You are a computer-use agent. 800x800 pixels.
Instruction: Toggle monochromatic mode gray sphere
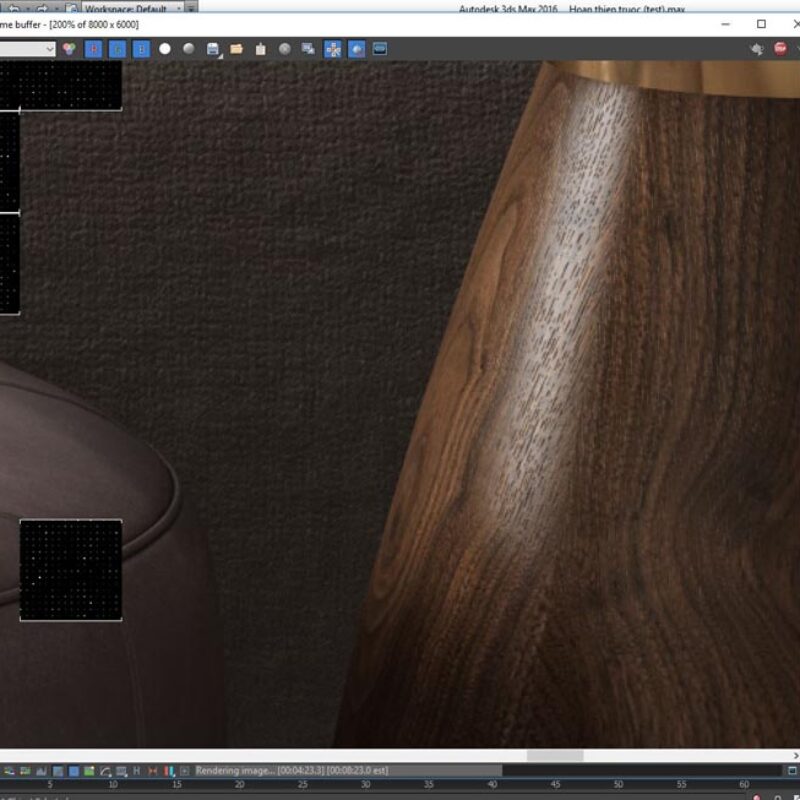[x=189, y=49]
